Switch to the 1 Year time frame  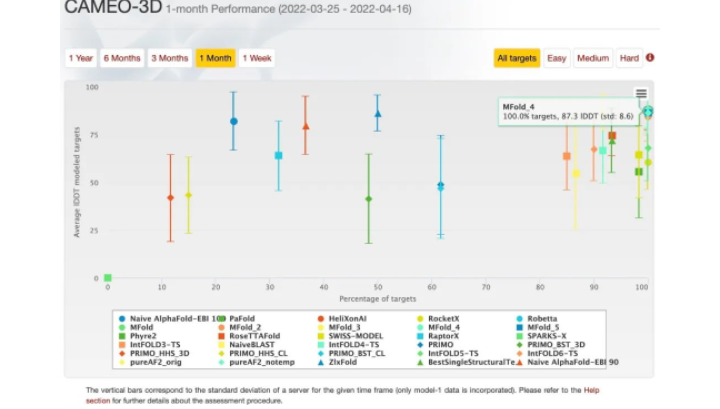(81, 58)
